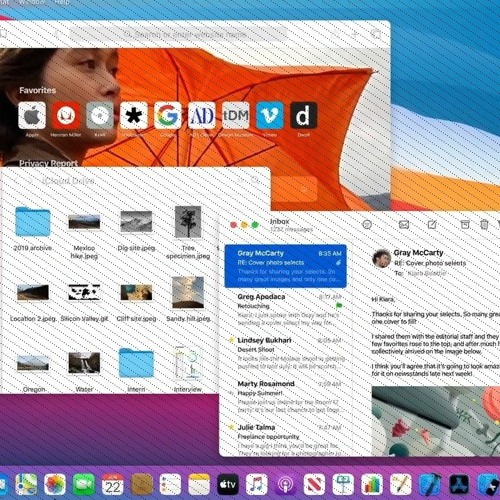Expand Finder toolbar overflow chevrons
This screenshot has width=500, height=500.
[x=240, y=180]
